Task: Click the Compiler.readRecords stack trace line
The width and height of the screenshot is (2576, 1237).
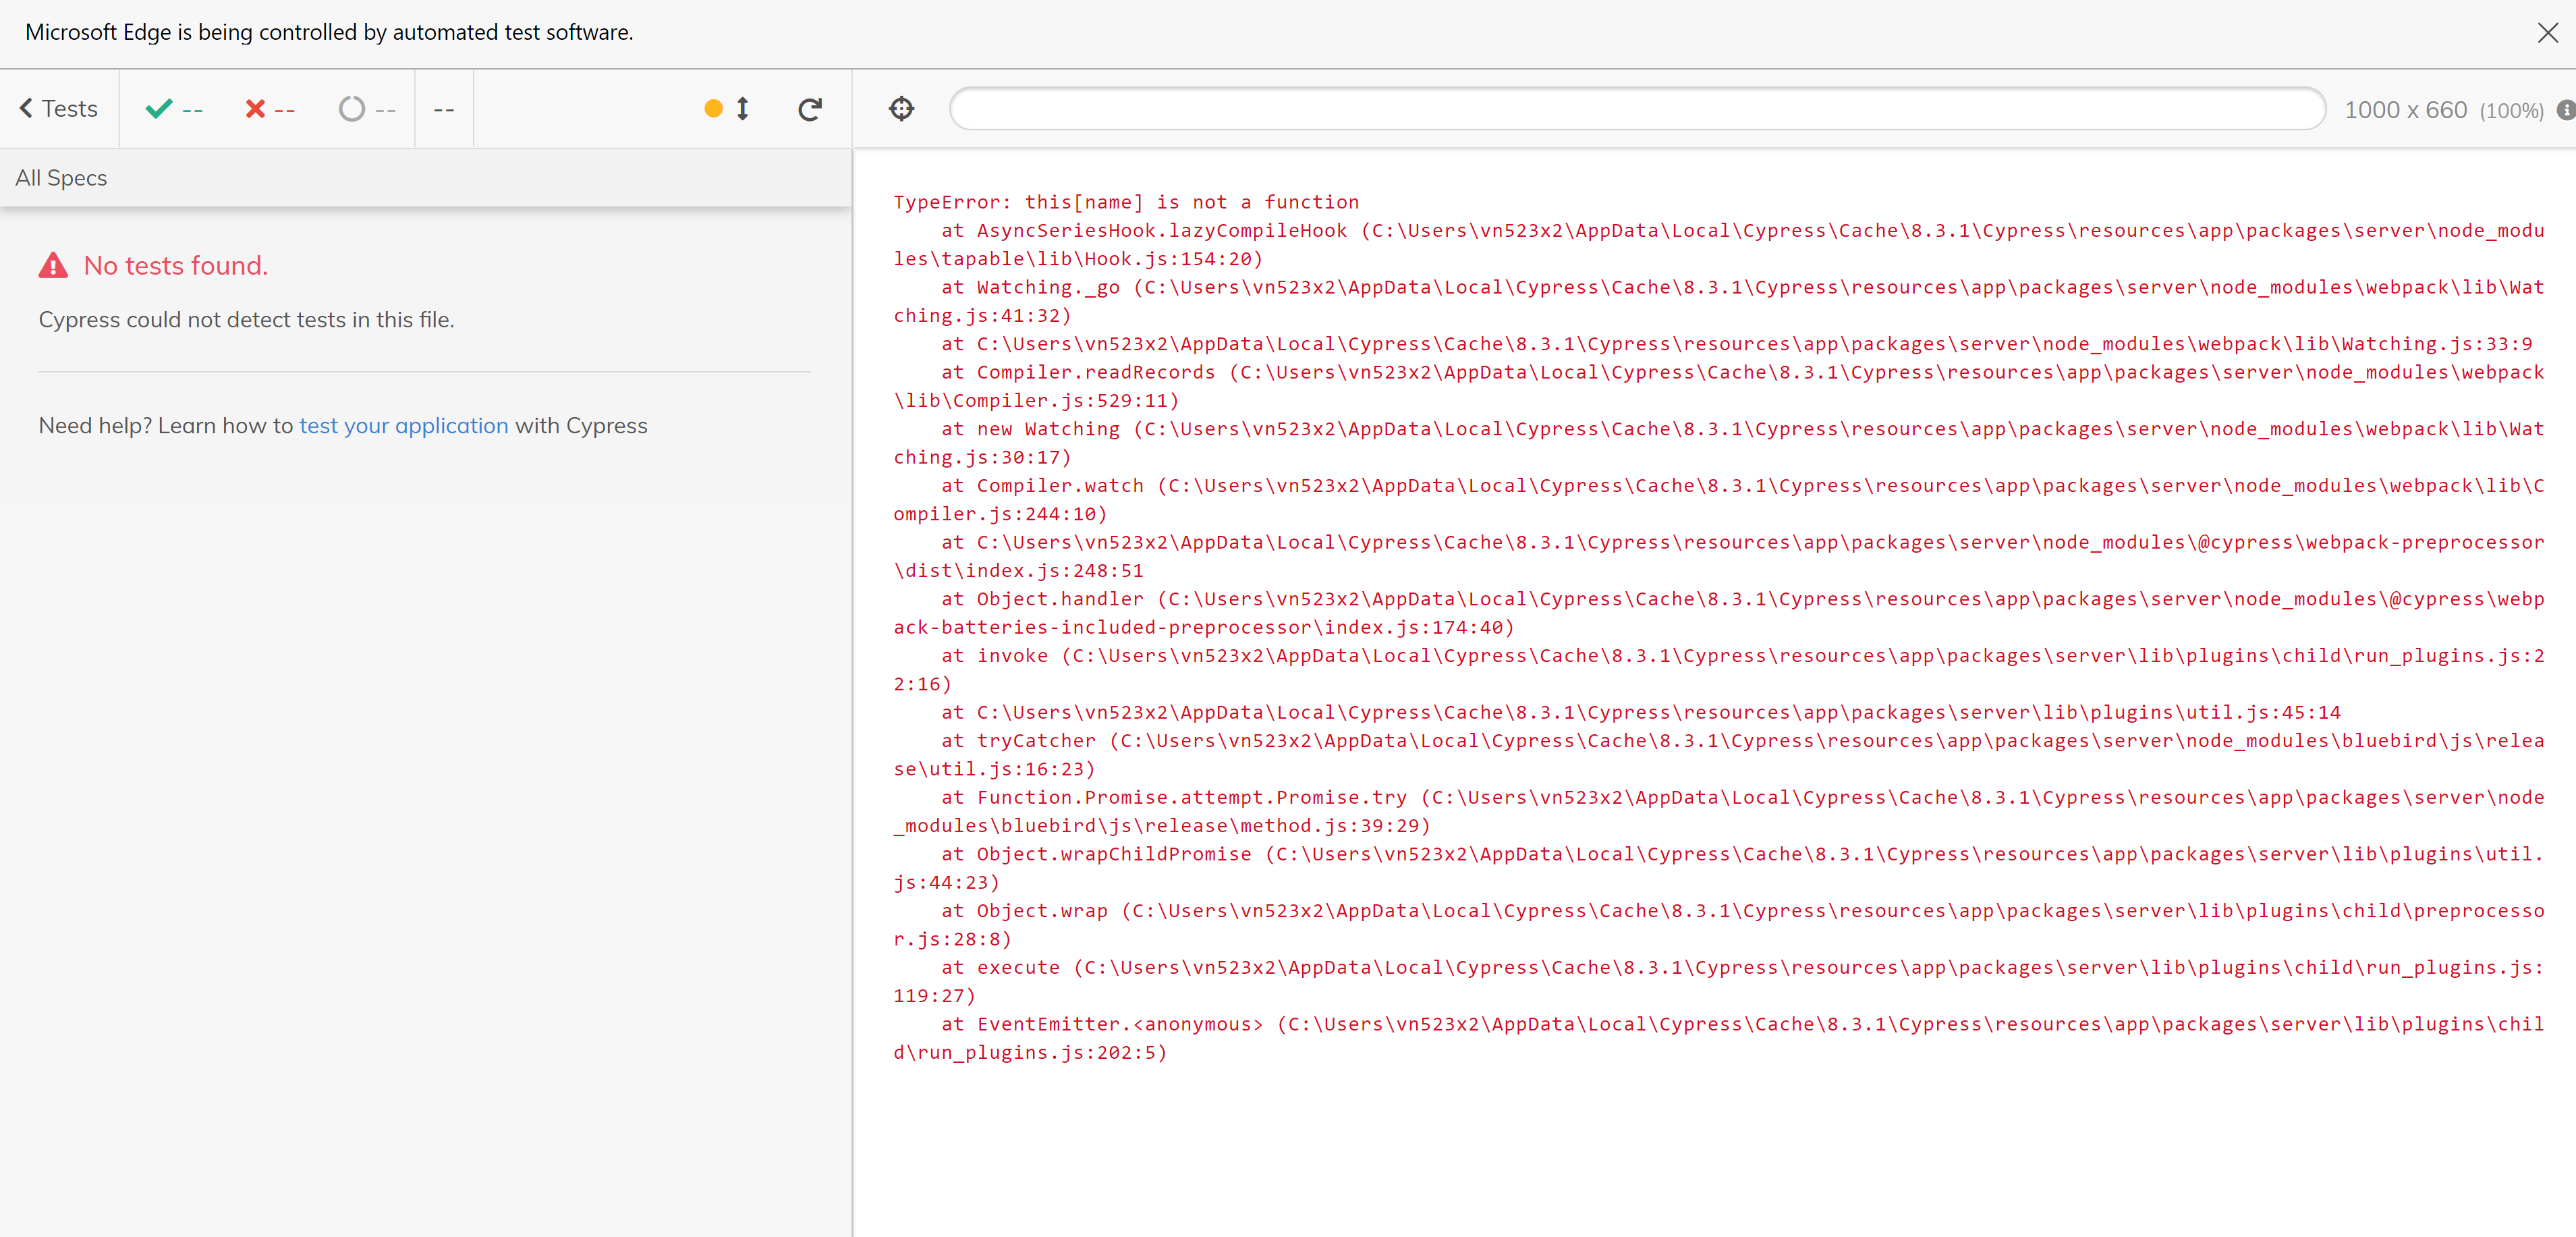Action: click(x=1718, y=386)
